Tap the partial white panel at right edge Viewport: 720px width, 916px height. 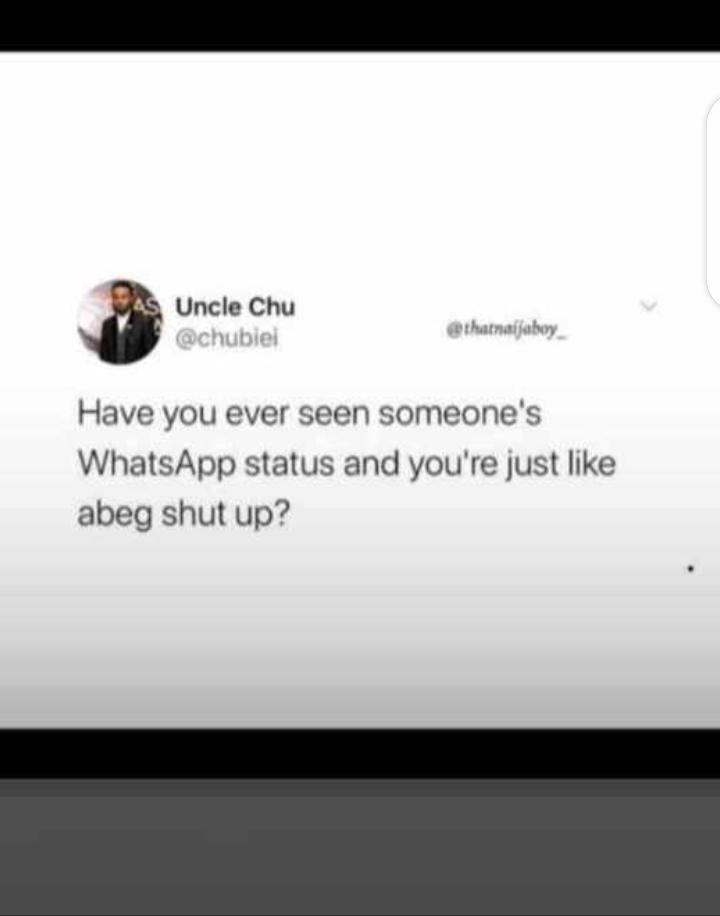click(x=713, y=202)
